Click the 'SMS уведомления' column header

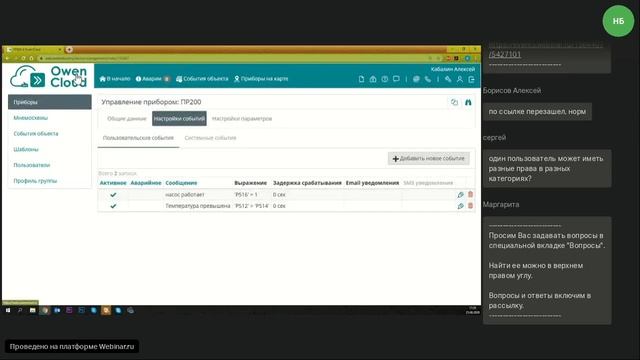(428, 183)
